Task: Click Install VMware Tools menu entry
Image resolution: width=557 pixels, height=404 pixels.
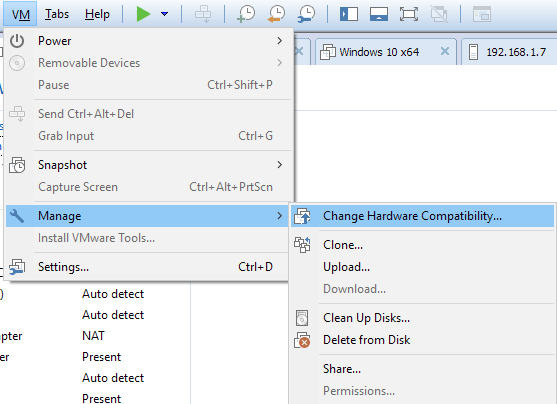Action: pyautogui.click(x=147, y=238)
